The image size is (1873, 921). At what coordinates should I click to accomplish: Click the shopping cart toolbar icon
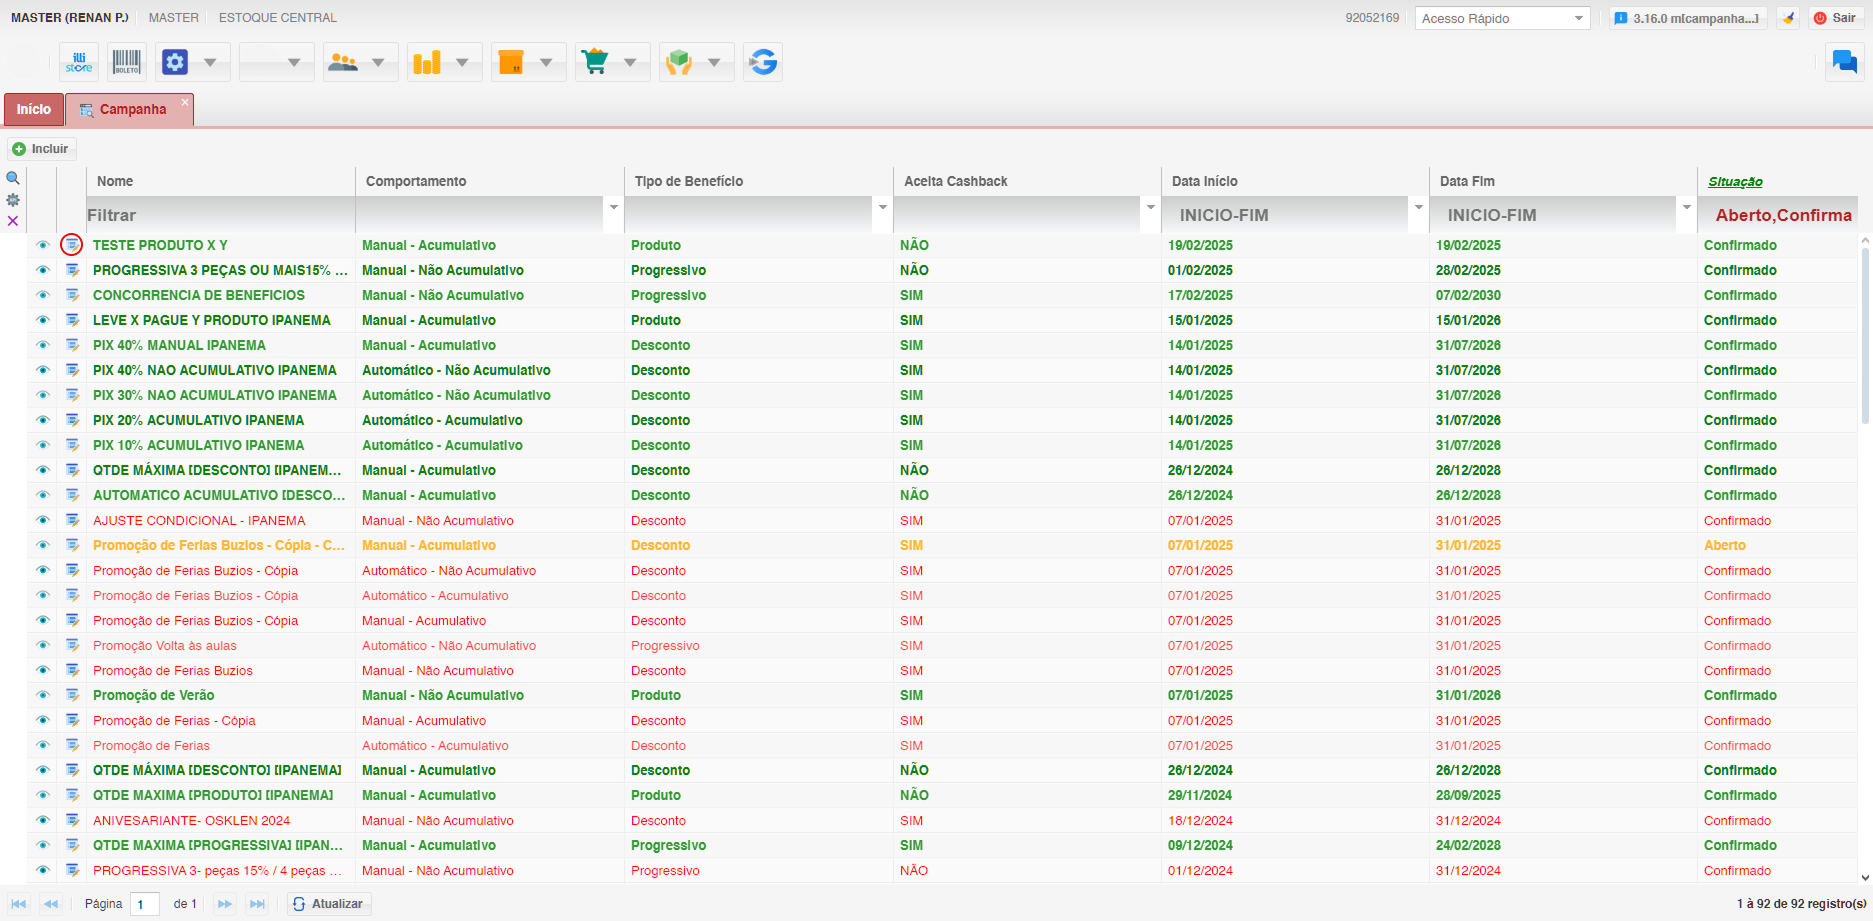coord(595,62)
